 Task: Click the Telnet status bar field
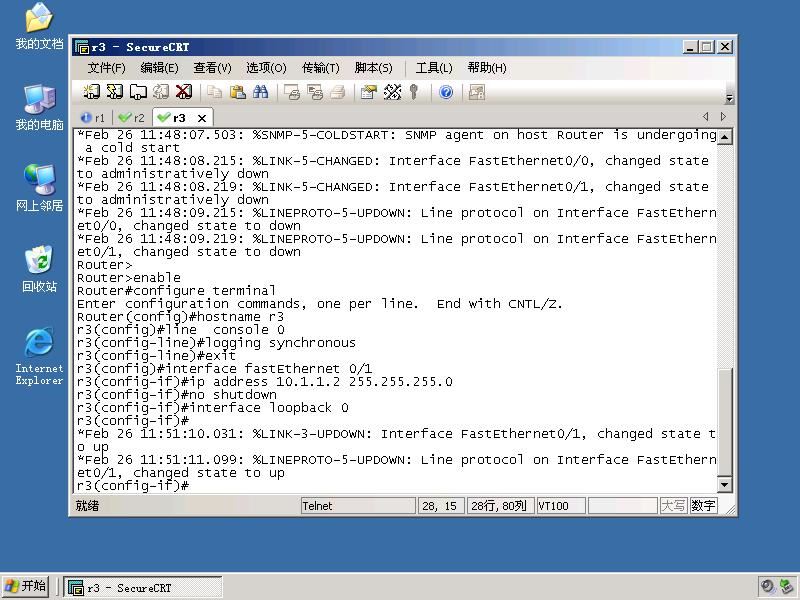pos(358,506)
